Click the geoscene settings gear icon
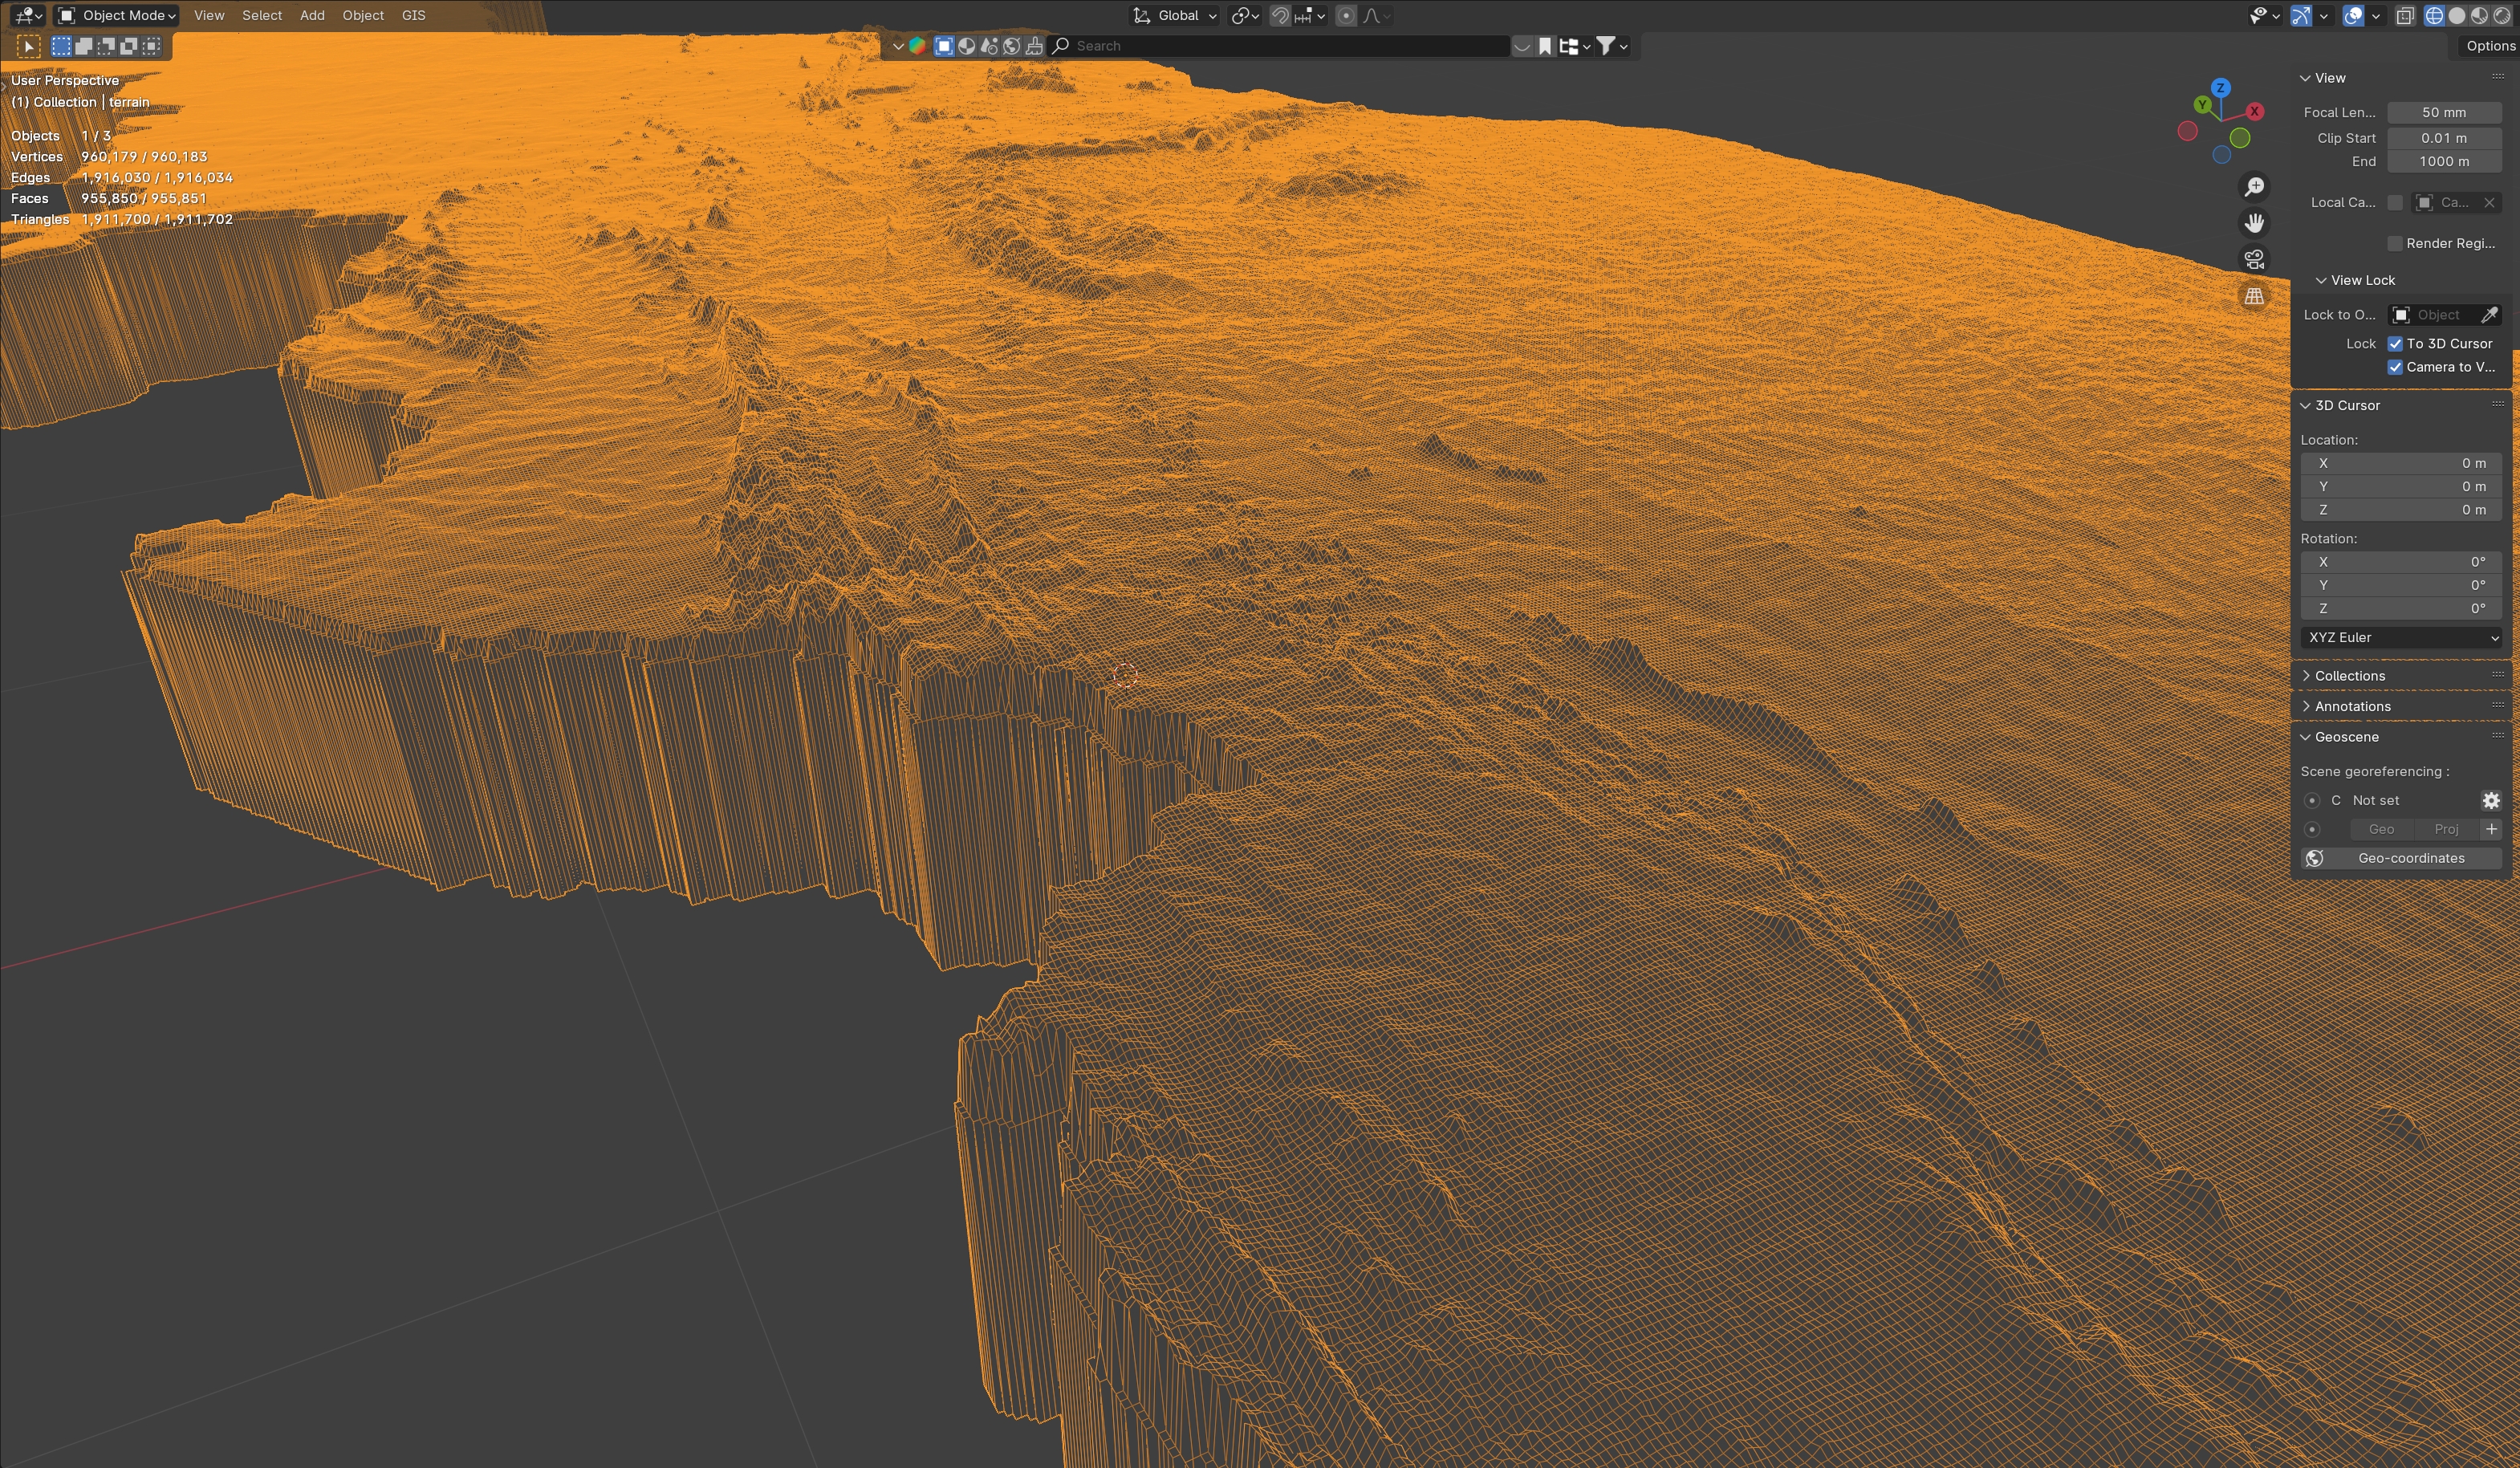The image size is (2520, 1468). point(2490,801)
